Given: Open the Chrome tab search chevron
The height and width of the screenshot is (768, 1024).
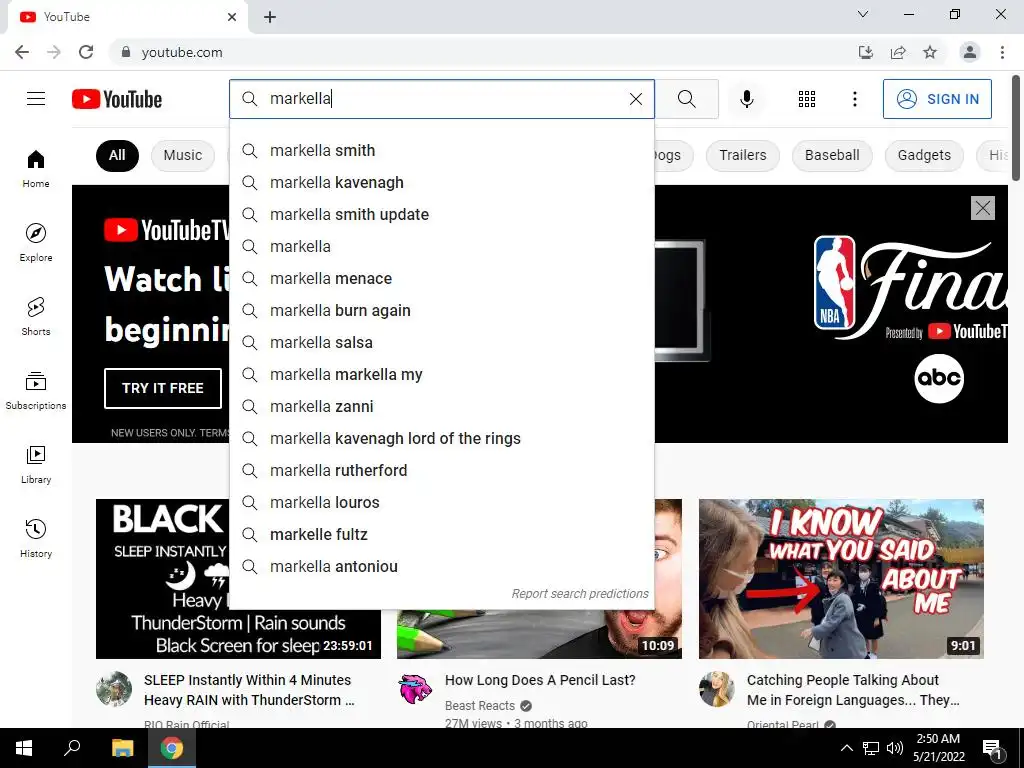Looking at the screenshot, I should point(863,14).
